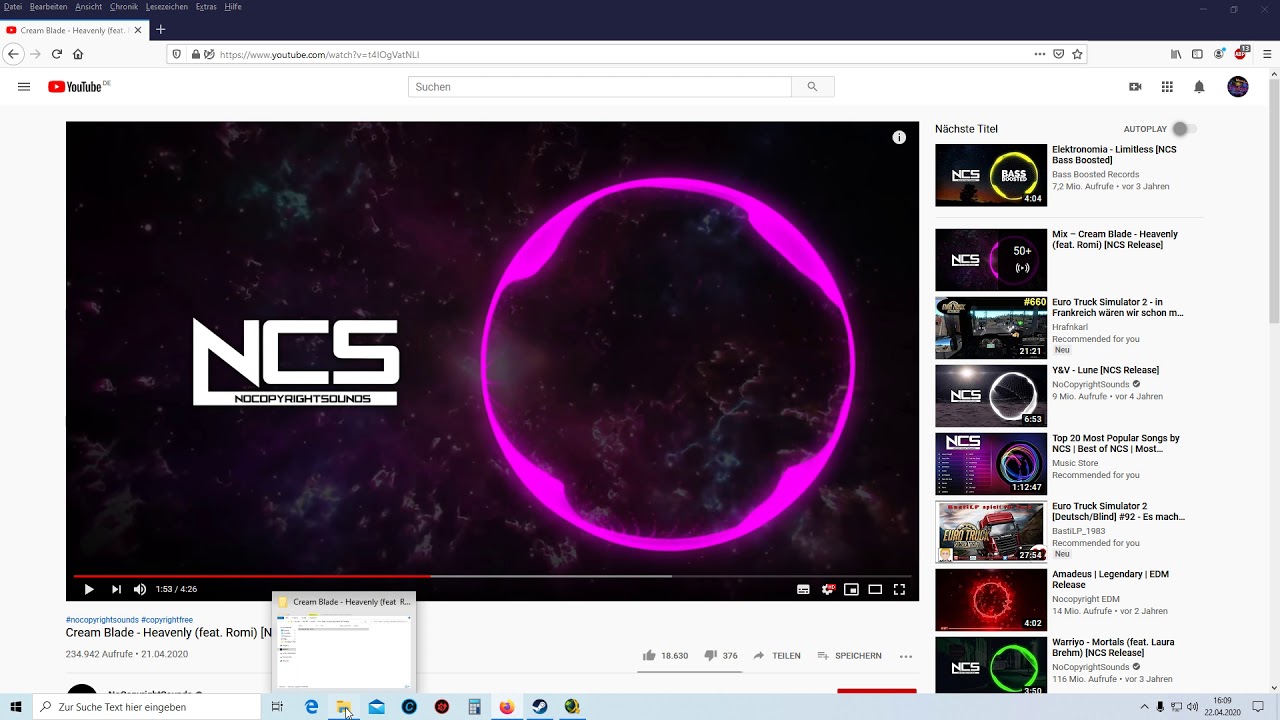
Task: Open Chronik menu
Action: point(124,7)
